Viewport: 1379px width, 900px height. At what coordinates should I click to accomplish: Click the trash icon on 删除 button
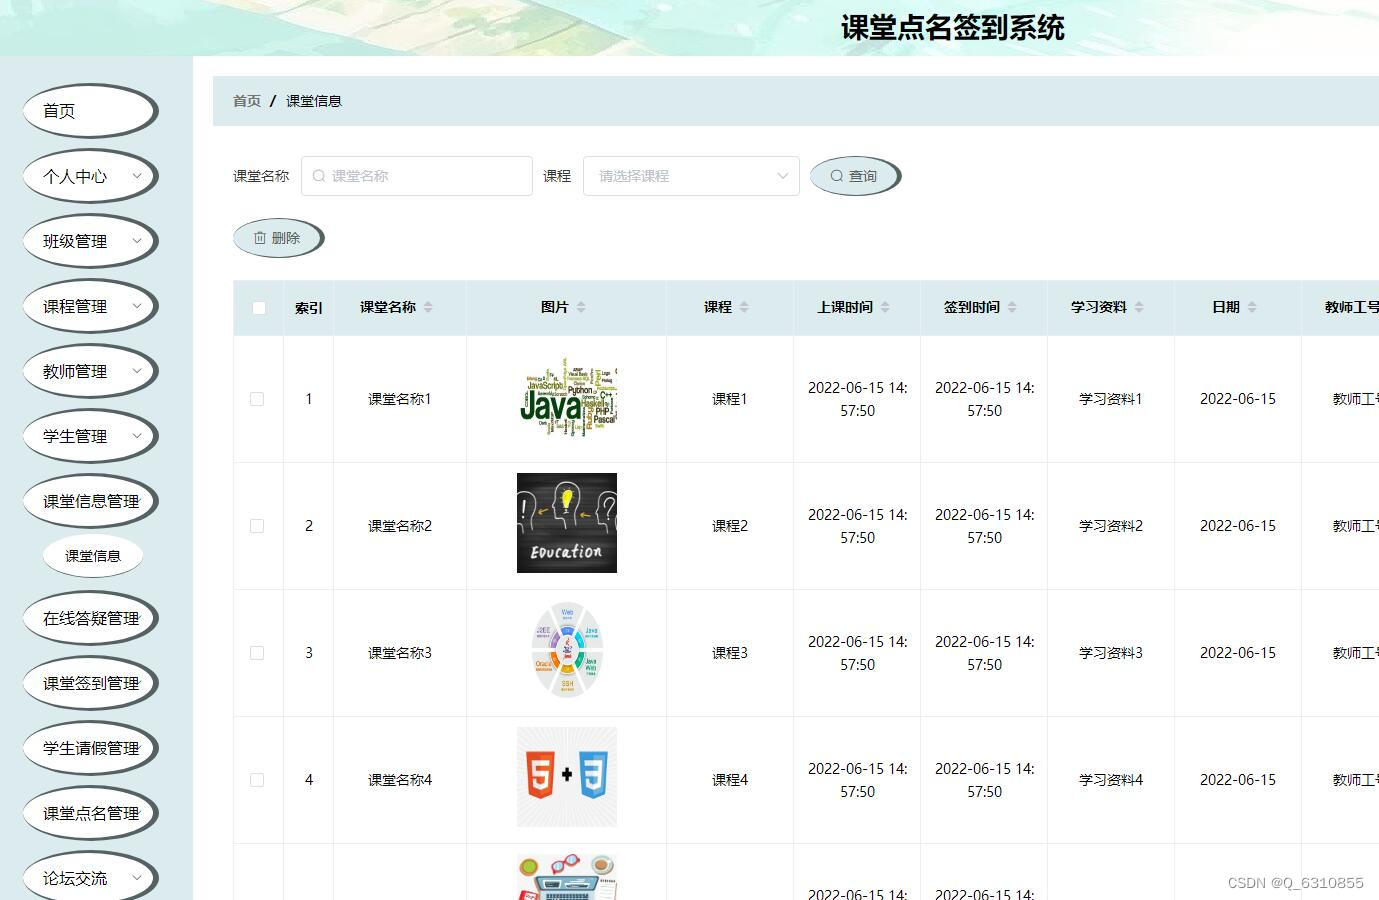point(260,238)
